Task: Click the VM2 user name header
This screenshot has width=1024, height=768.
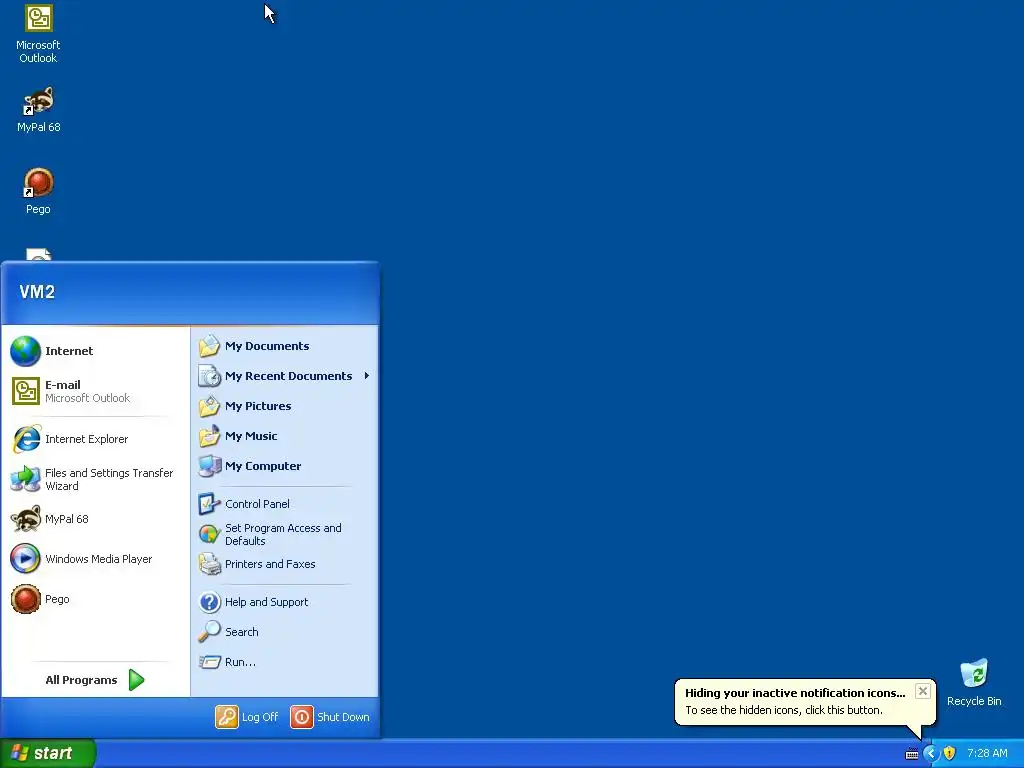Action: tap(37, 292)
